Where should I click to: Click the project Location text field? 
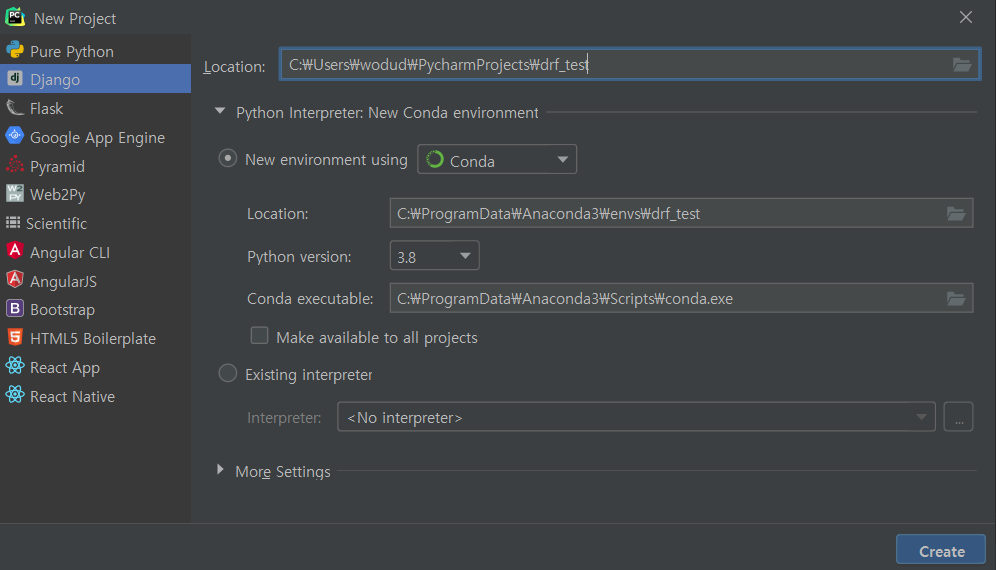pyautogui.click(x=610, y=65)
